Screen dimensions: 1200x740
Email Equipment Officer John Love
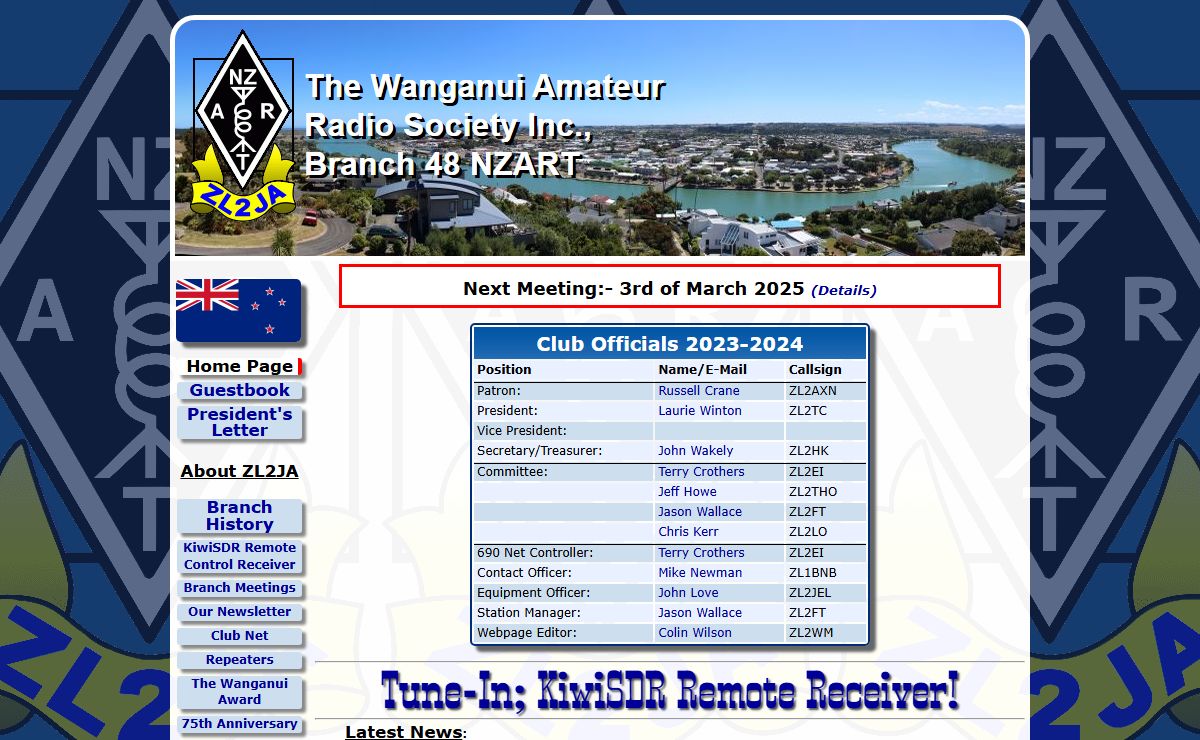[688, 593]
